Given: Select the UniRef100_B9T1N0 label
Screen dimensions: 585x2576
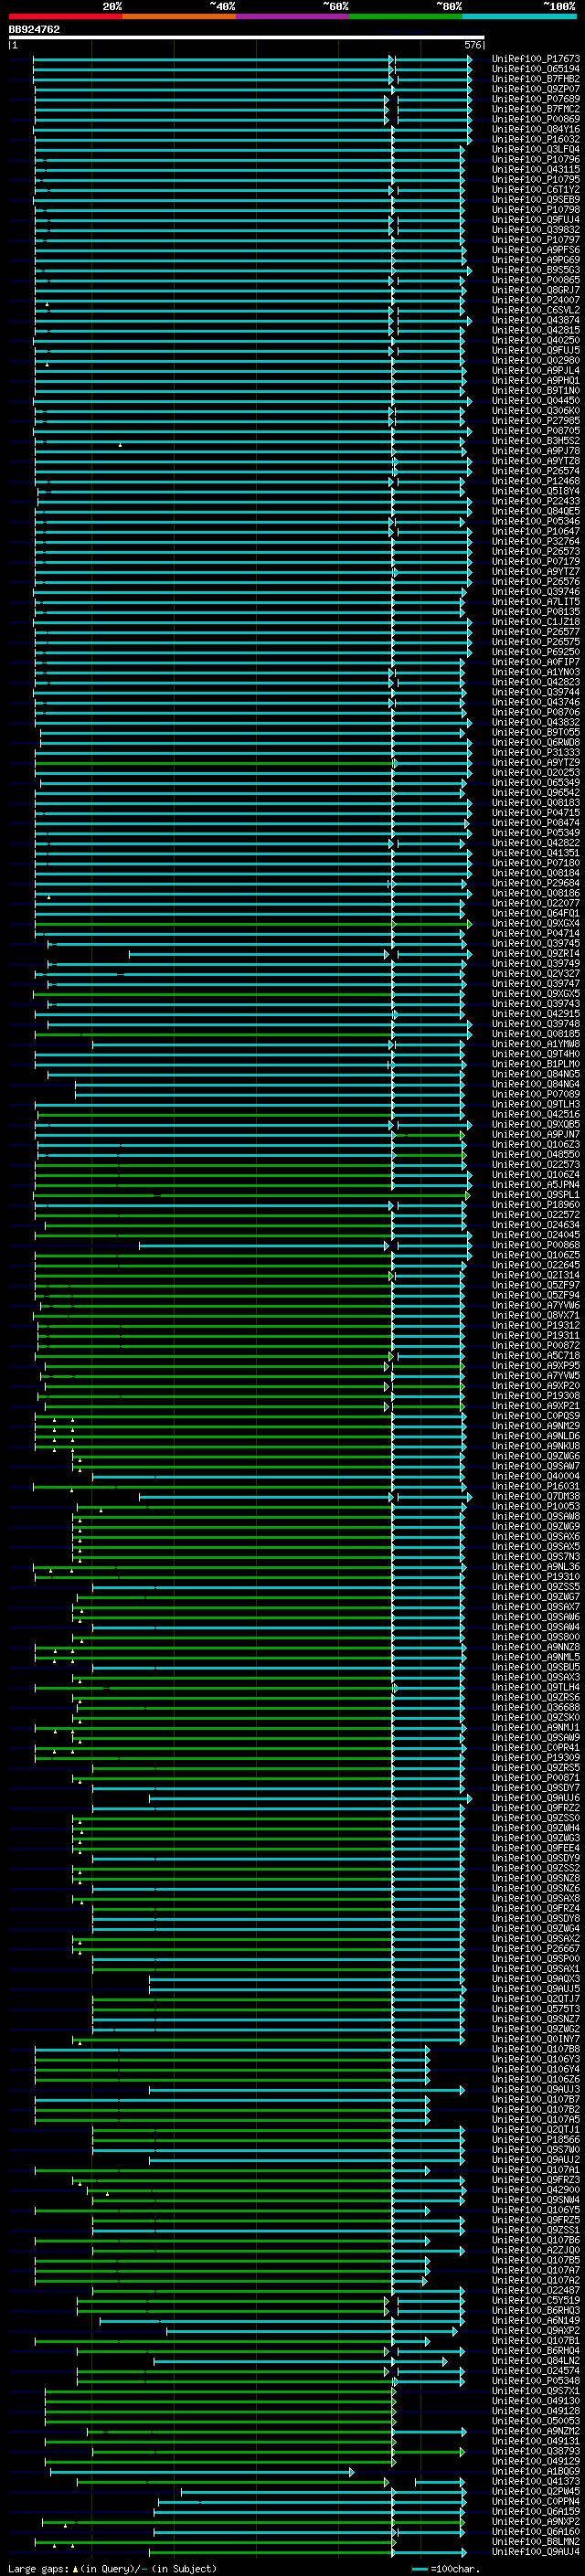Looking at the screenshot, I should 536,391.
